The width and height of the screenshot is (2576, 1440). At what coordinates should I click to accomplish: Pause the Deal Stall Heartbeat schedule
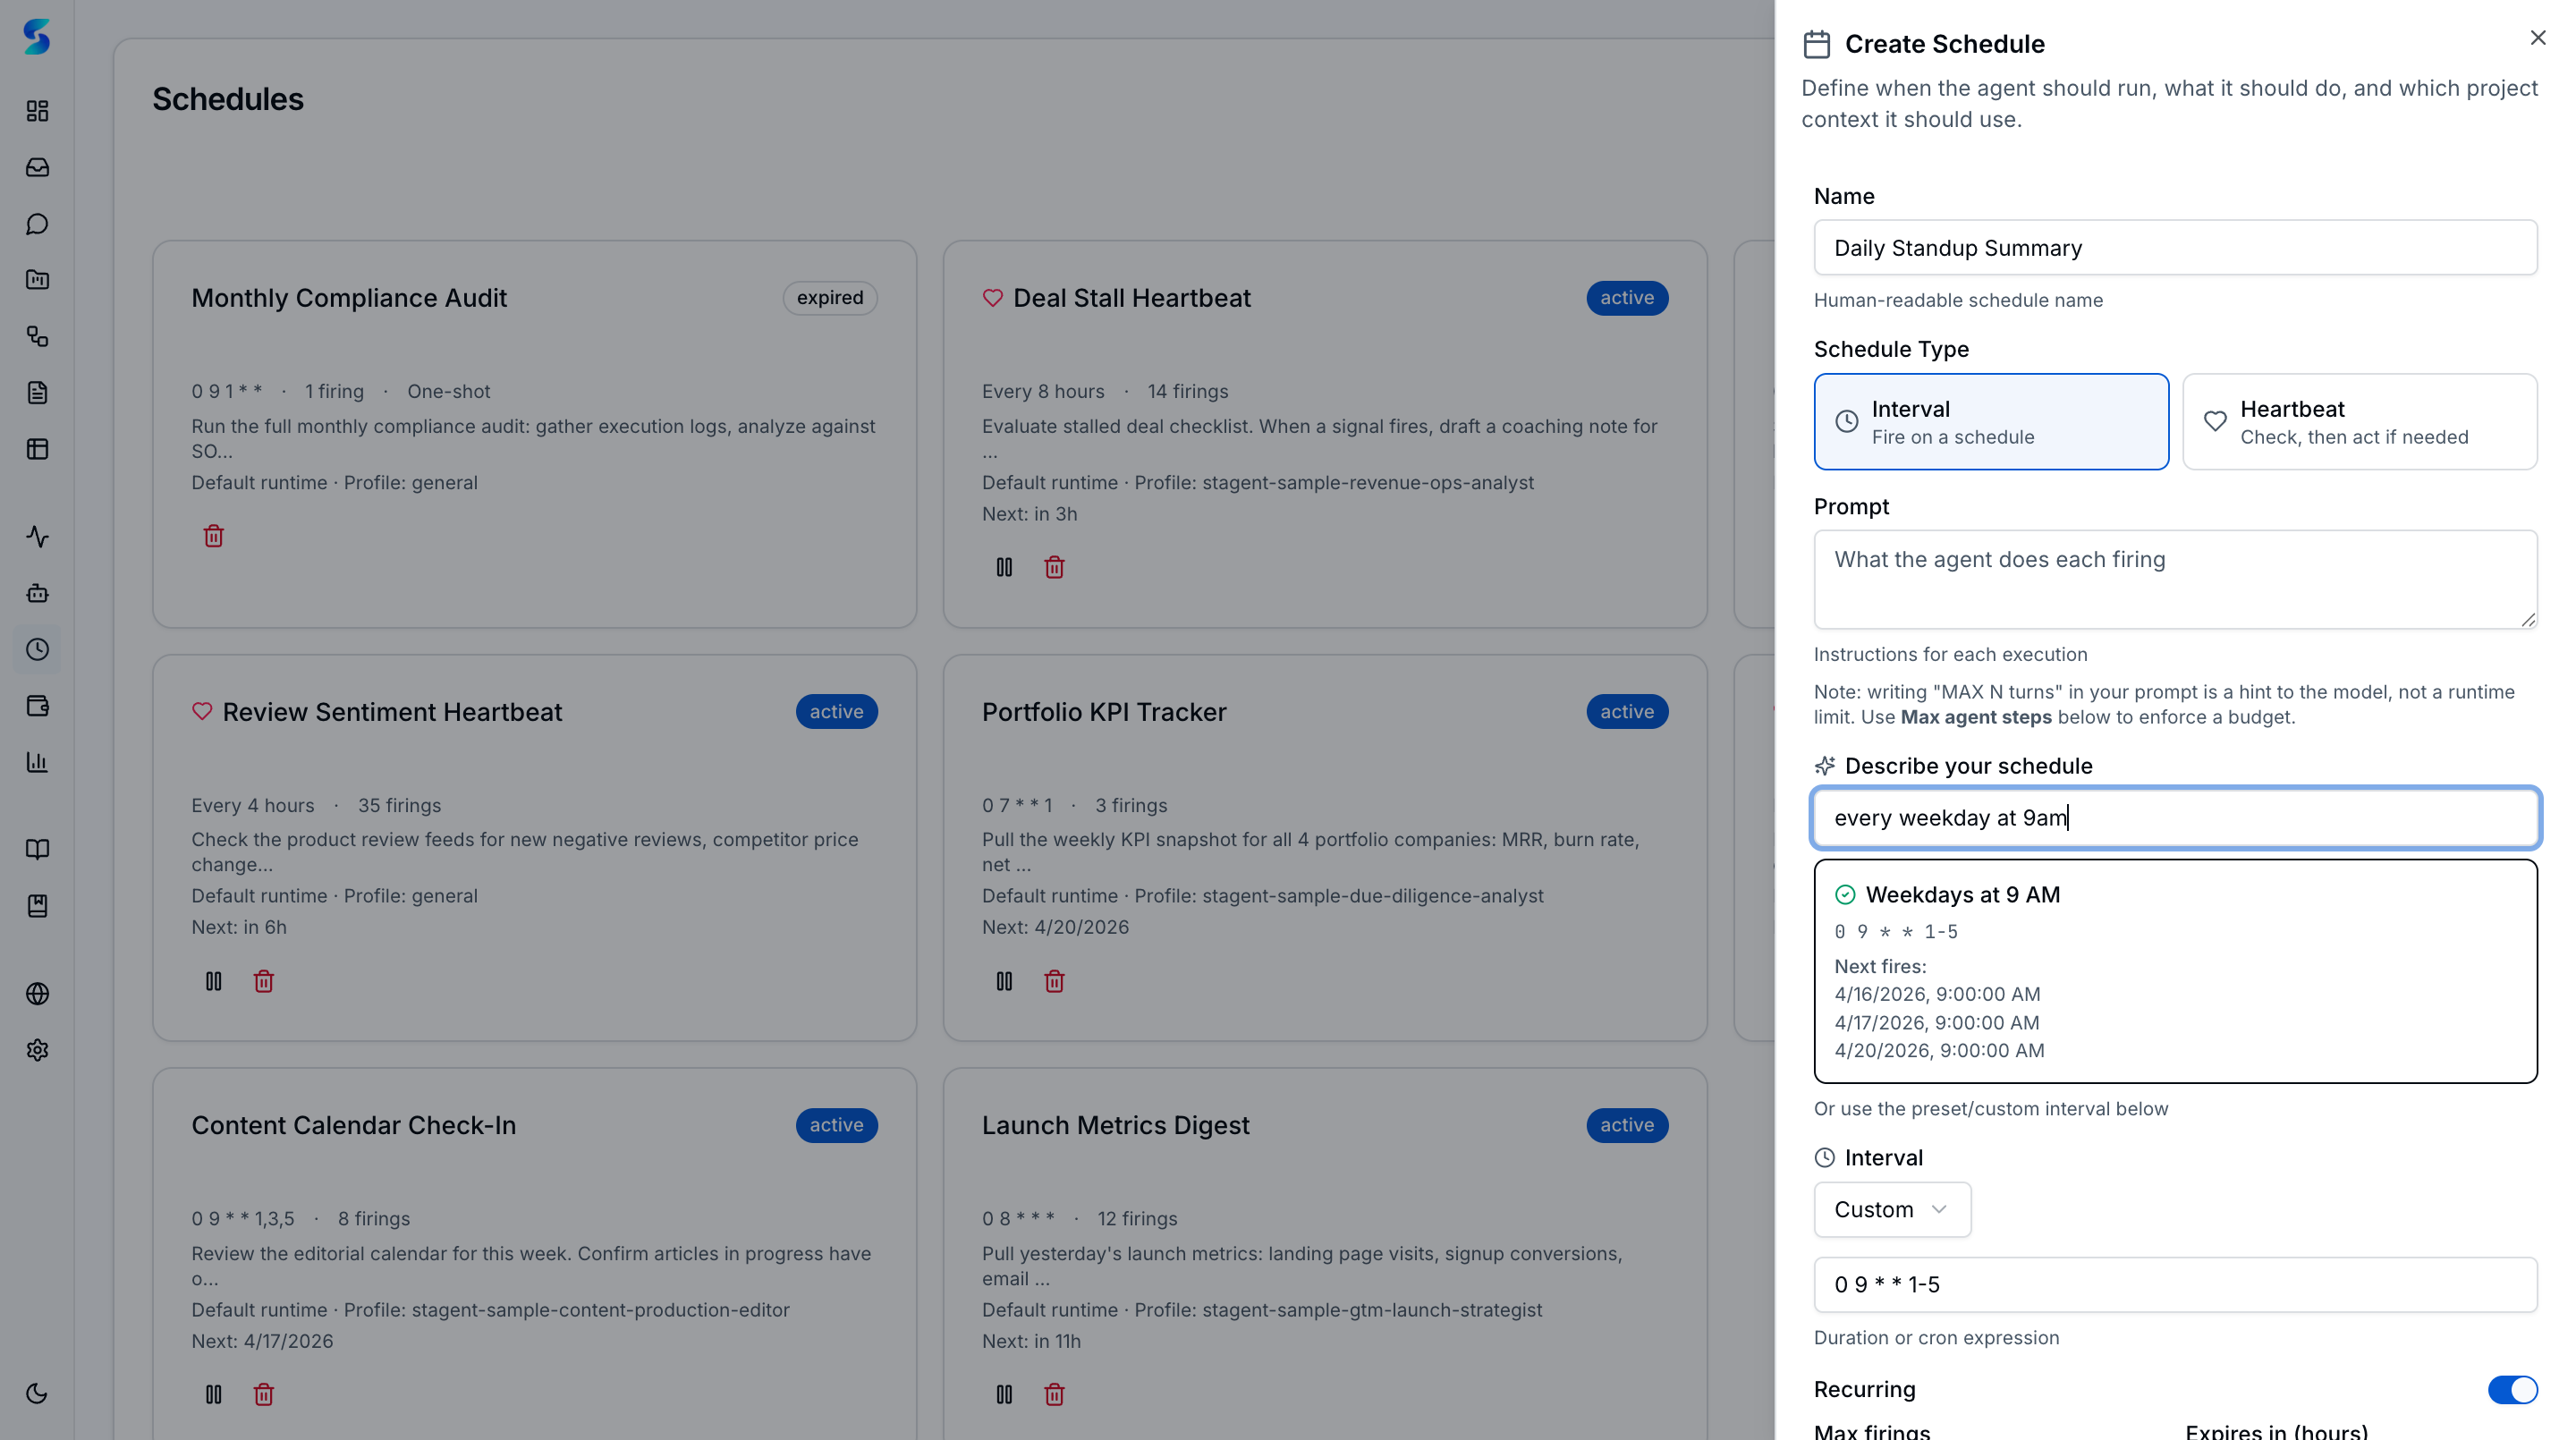click(x=1004, y=567)
